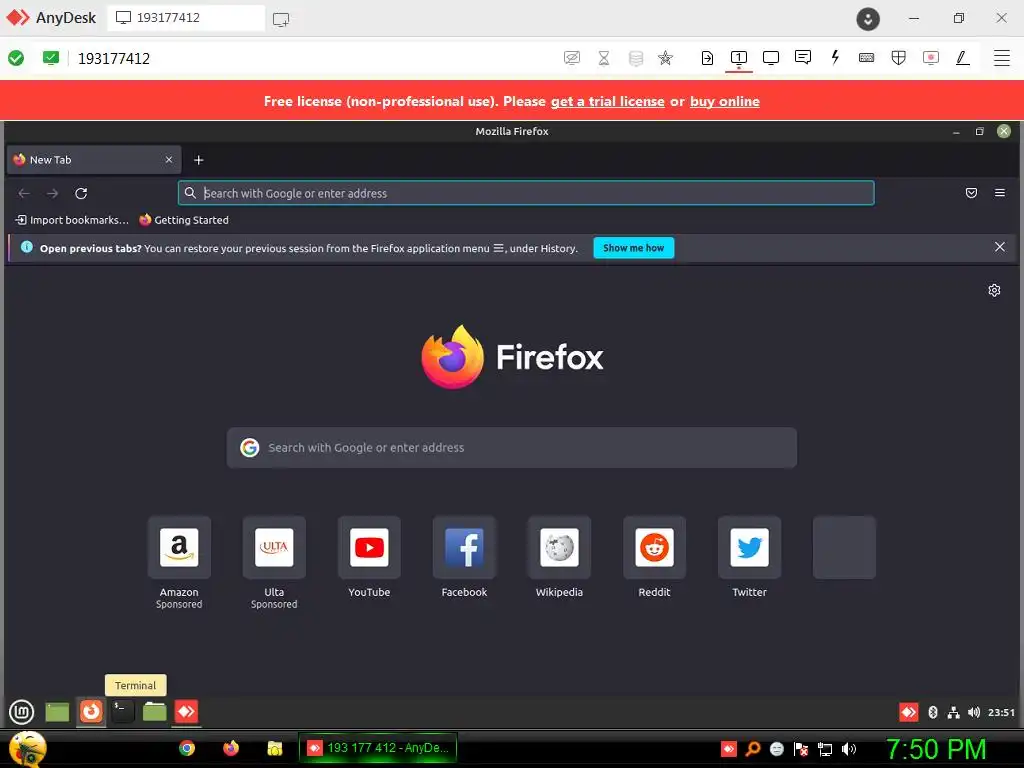Image resolution: width=1024 pixels, height=768 pixels.
Task: Click the address book star icon
Action: 665,58
